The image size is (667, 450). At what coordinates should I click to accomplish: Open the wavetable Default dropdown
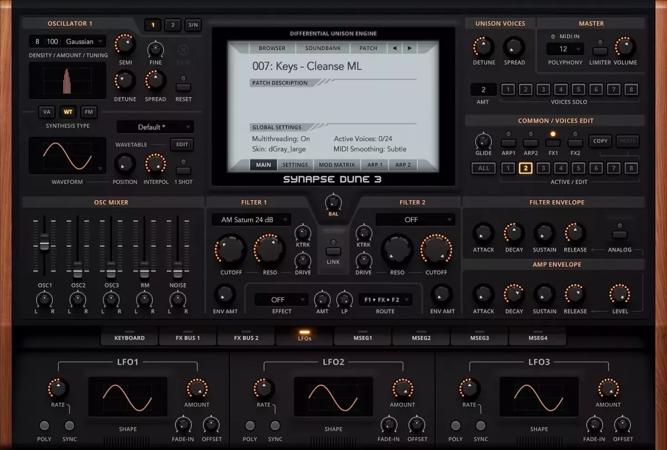coord(155,127)
